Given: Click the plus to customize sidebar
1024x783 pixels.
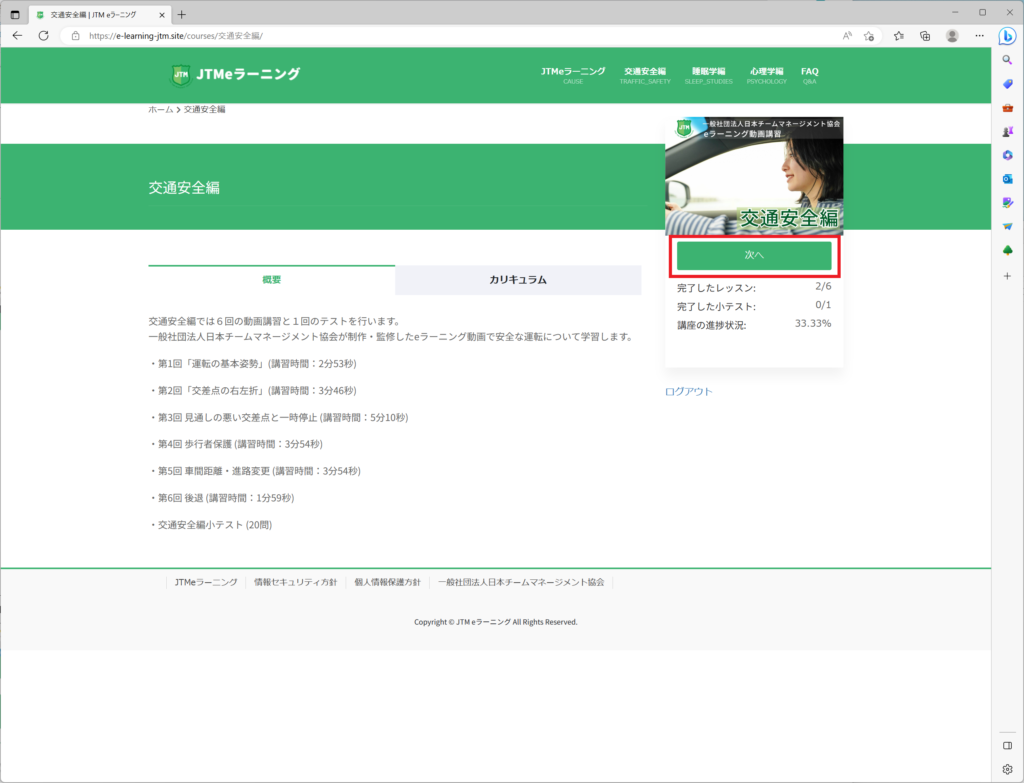Looking at the screenshot, I should [x=1007, y=274].
